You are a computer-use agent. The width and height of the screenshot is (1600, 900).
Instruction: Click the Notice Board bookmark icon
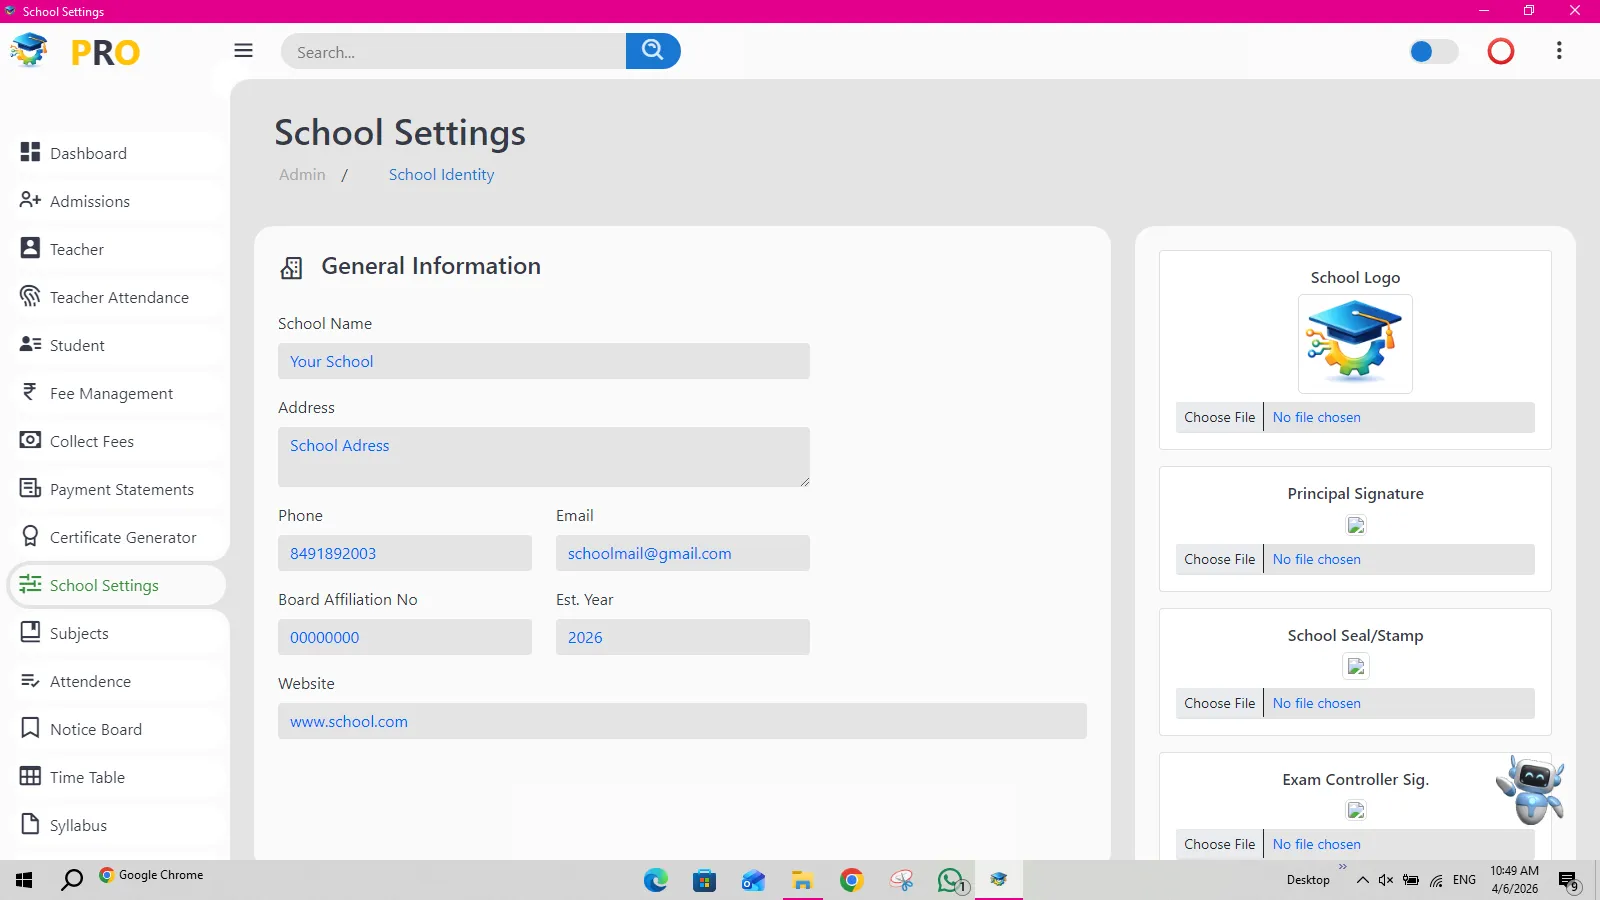(30, 728)
